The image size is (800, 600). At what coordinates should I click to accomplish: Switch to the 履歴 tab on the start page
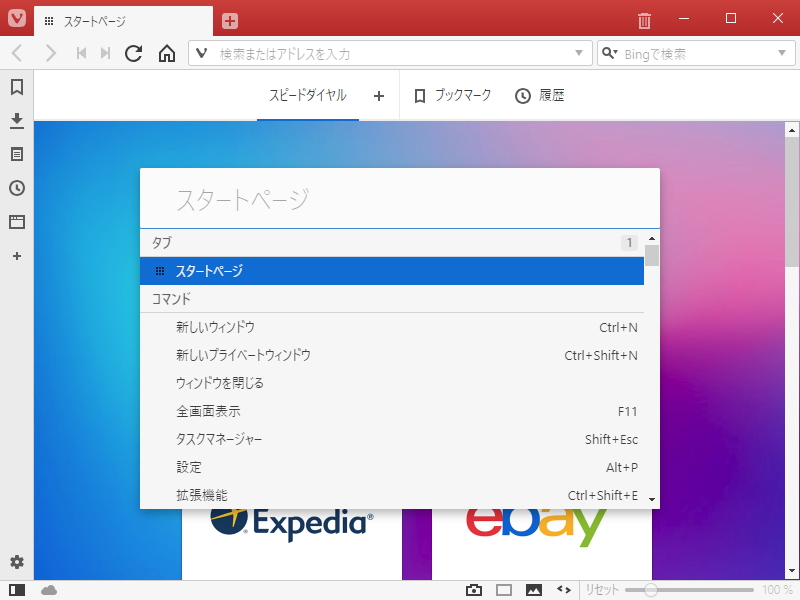coord(542,95)
